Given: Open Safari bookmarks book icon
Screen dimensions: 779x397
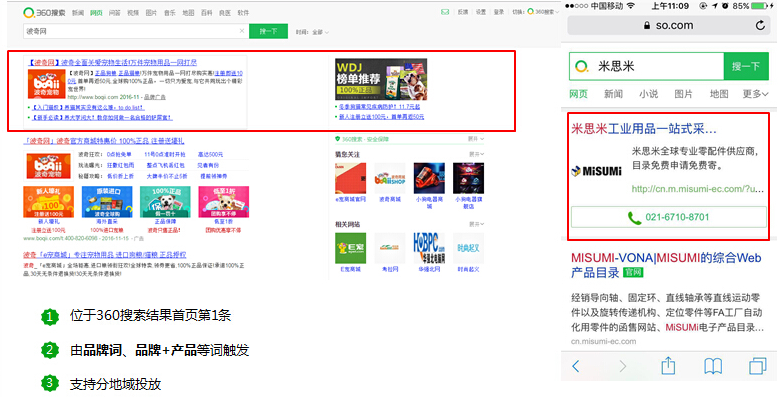Looking at the screenshot, I should pos(713,366).
